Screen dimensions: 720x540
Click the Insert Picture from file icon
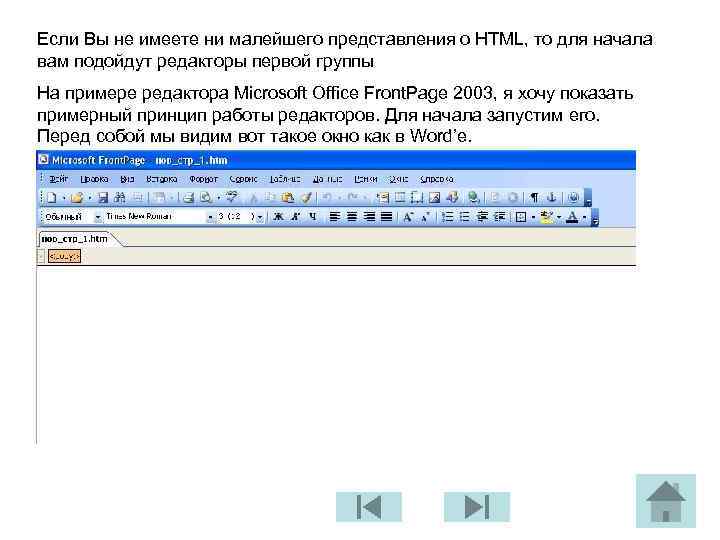(434, 198)
